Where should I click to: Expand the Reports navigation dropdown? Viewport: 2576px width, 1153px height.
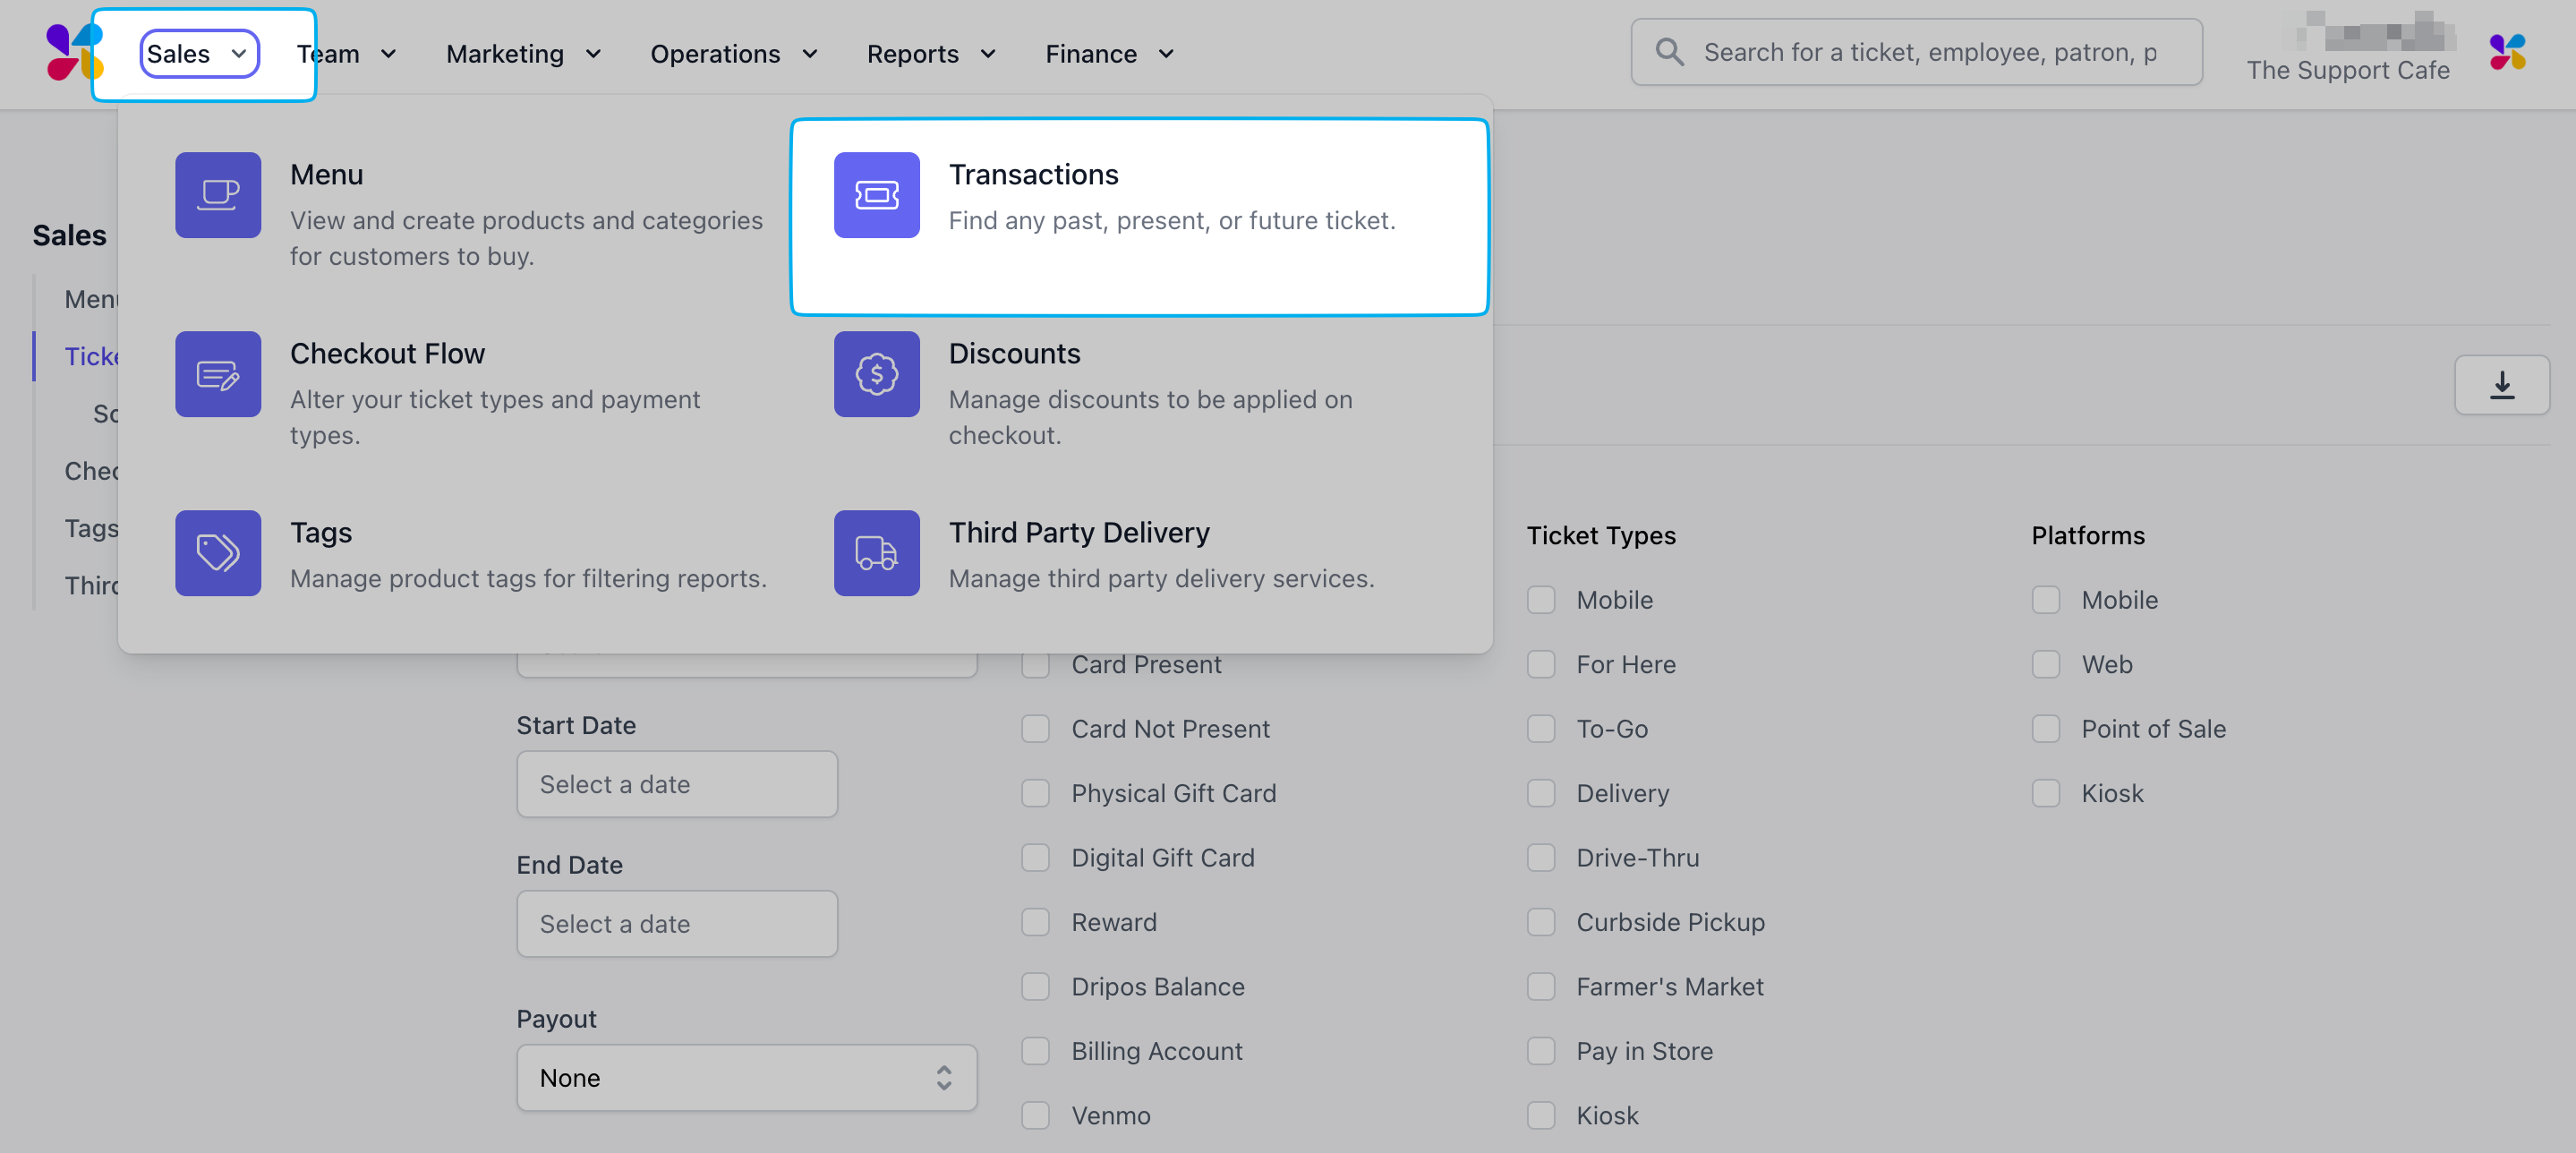(930, 54)
